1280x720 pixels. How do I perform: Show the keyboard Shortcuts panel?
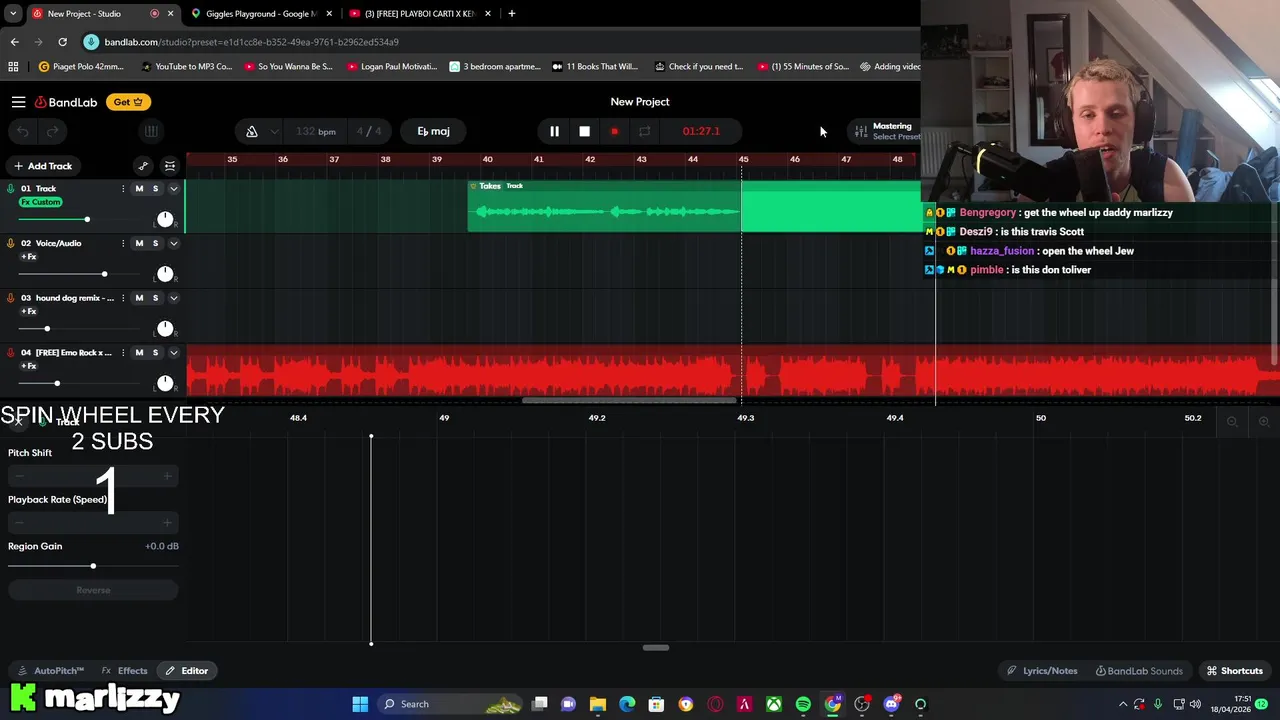pos(1234,671)
